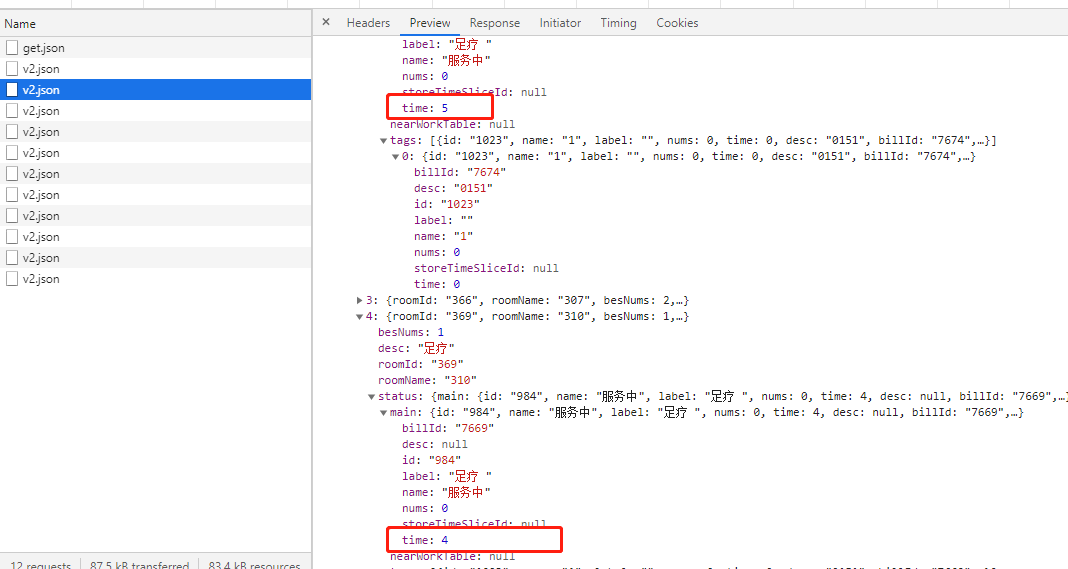This screenshot has width=1068, height=569.
Task: Click storeTimeSliceId: null below nums under tags
Action: point(486,268)
